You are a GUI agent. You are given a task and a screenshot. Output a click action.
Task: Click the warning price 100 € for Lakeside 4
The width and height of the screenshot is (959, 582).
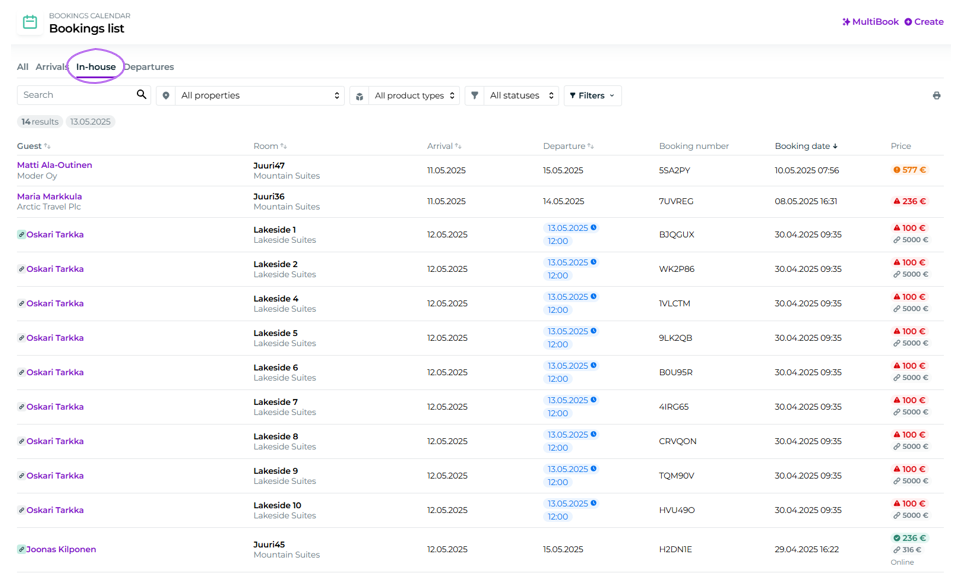(910, 297)
